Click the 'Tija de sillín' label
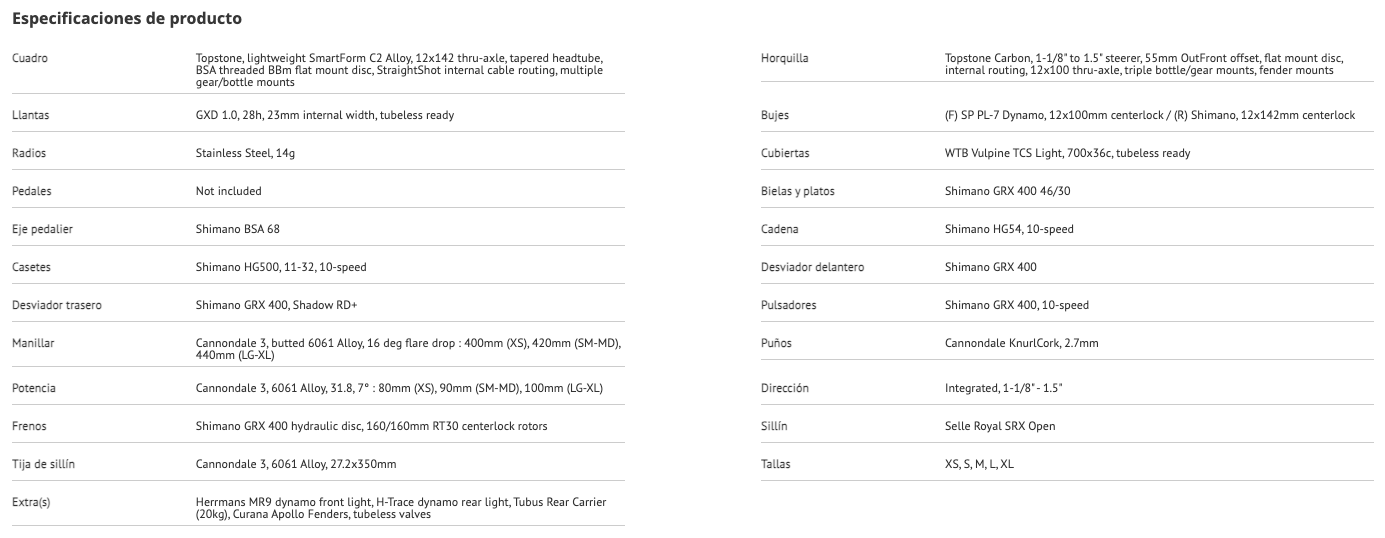 coord(44,464)
